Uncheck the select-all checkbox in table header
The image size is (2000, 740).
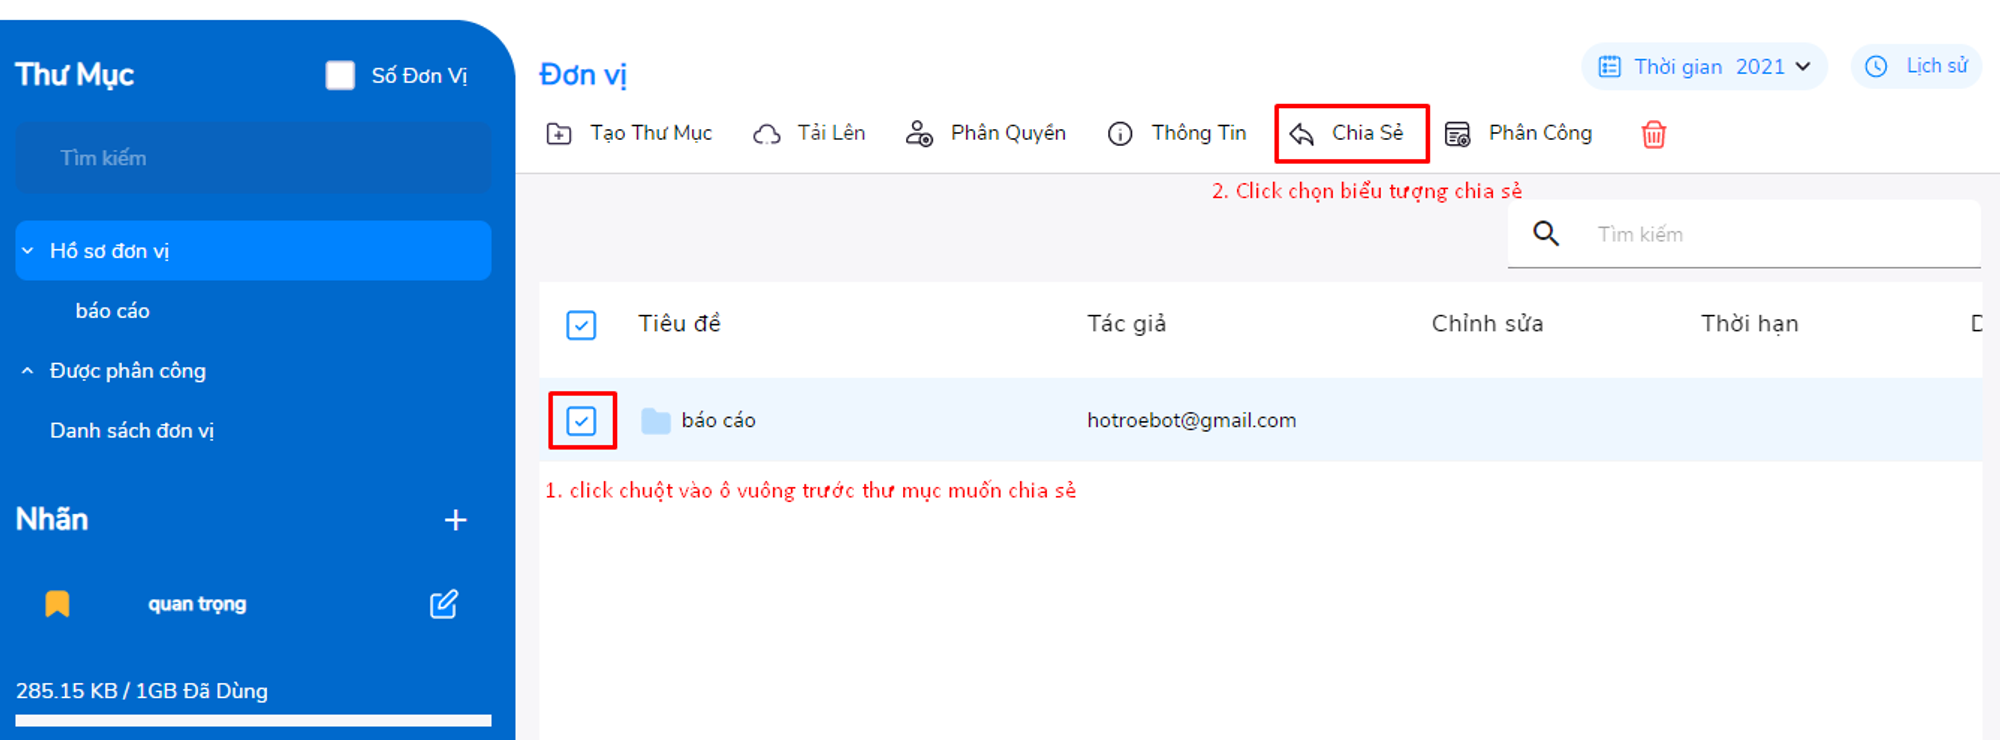tap(581, 325)
